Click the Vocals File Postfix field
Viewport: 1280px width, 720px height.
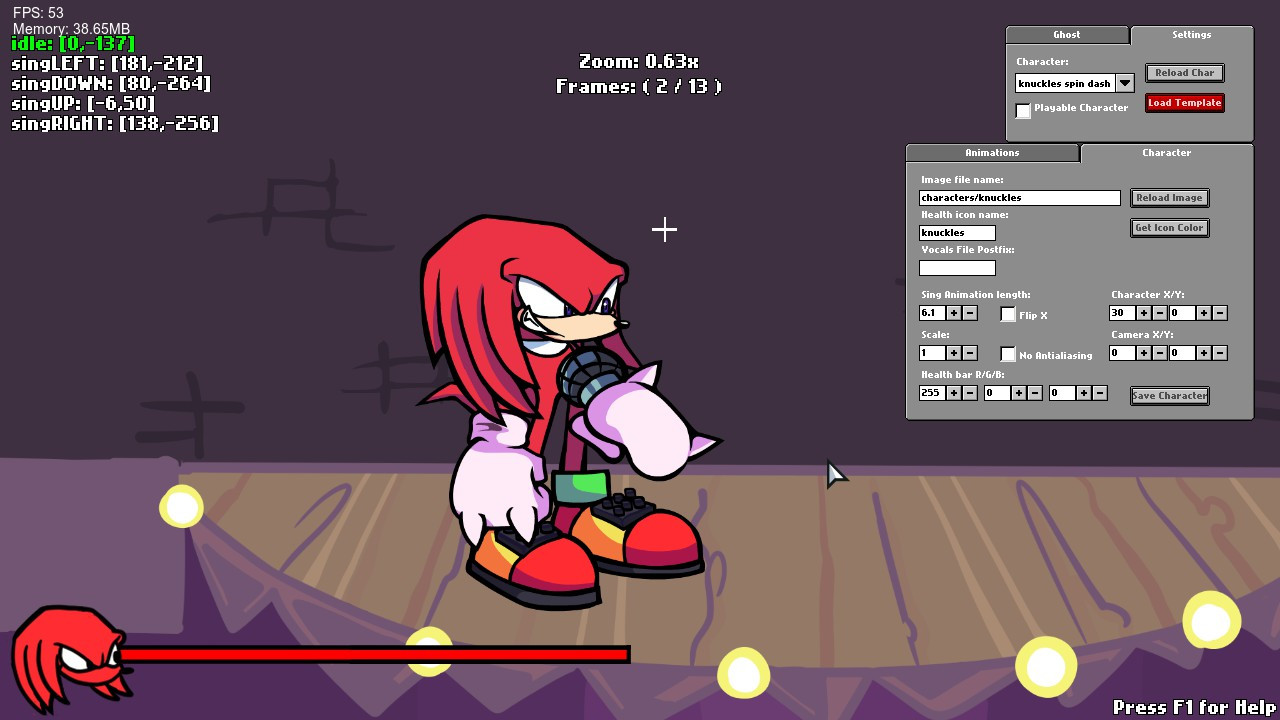coord(957,268)
